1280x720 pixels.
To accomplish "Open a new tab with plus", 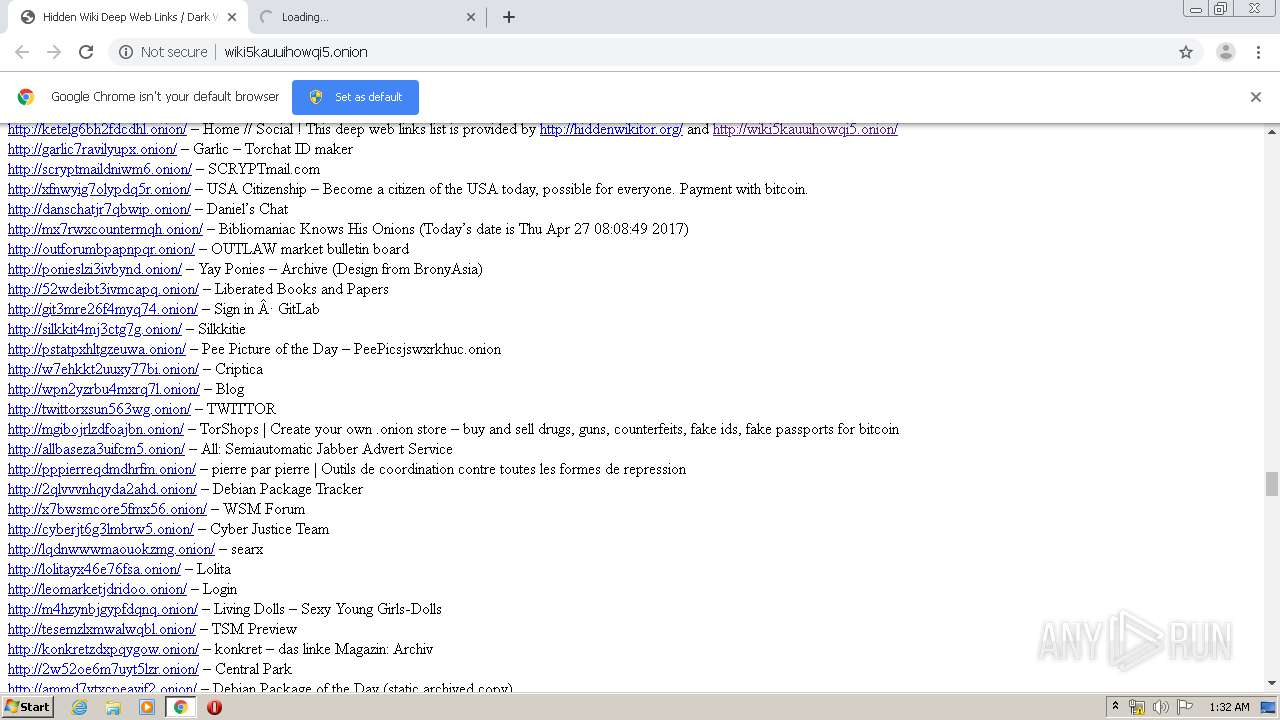I will click(508, 17).
